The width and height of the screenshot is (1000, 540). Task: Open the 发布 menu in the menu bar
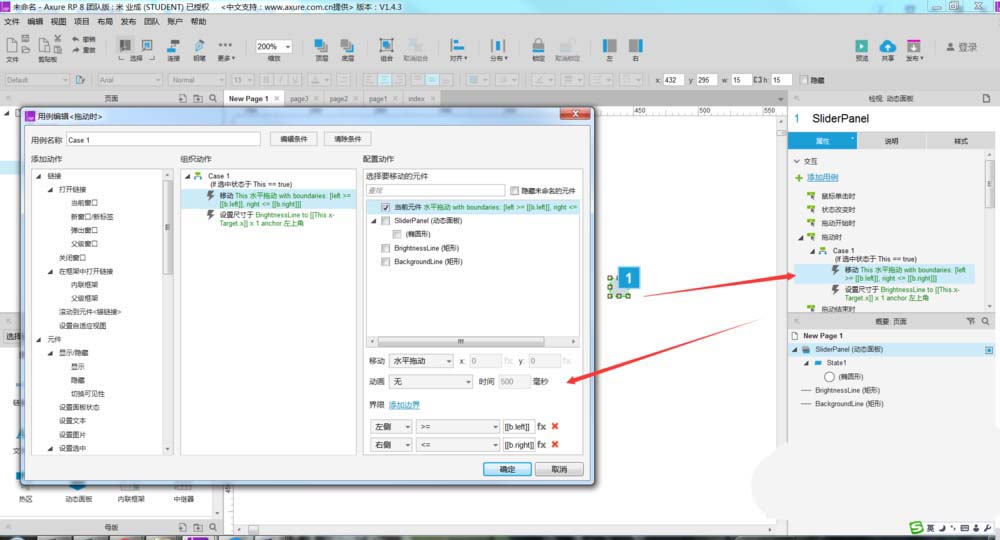click(128, 21)
